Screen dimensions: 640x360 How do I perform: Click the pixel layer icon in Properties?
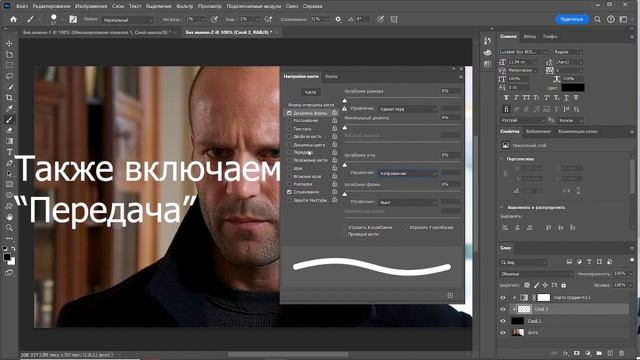click(x=505, y=145)
